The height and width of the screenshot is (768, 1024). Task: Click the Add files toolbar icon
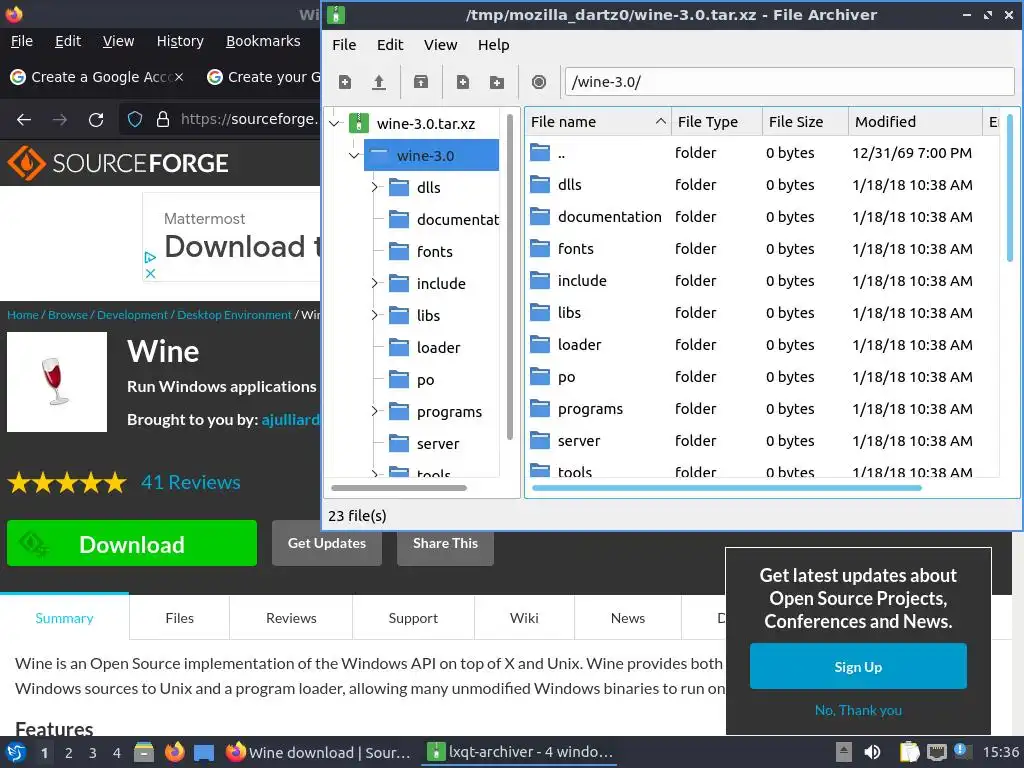[x=463, y=82]
